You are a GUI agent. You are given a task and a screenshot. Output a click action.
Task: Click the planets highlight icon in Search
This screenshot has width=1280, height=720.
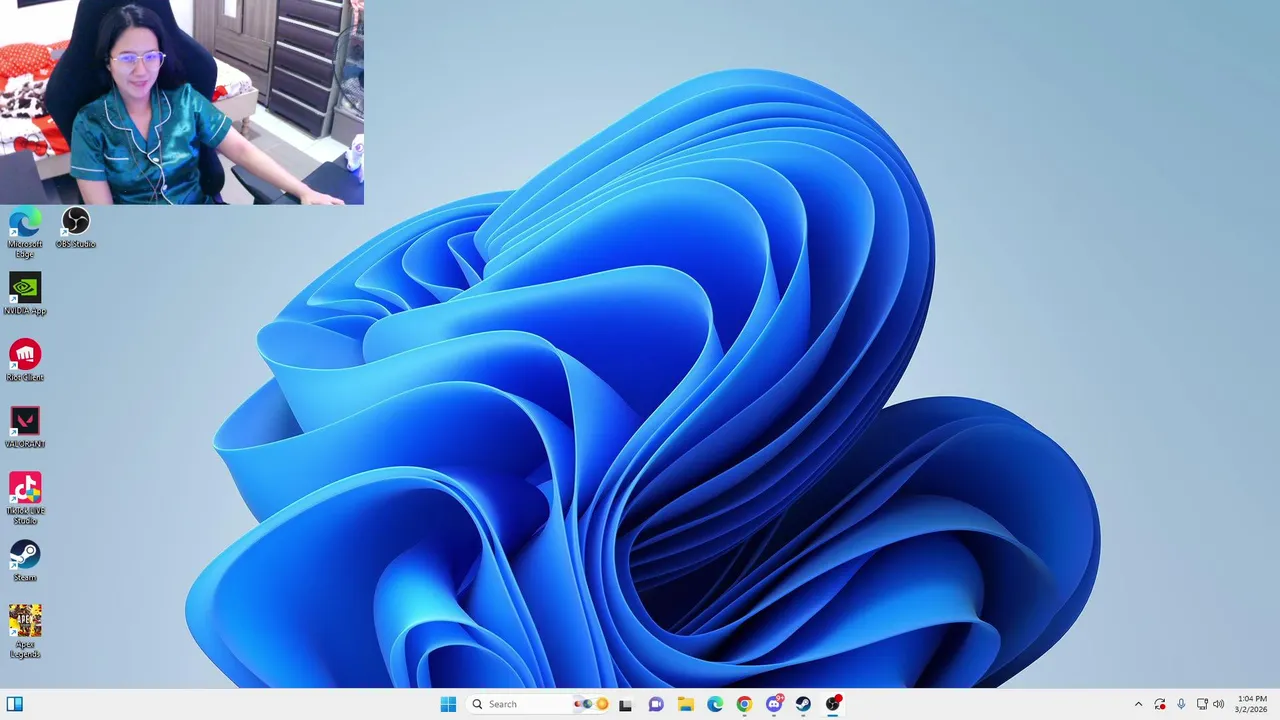[591, 704]
